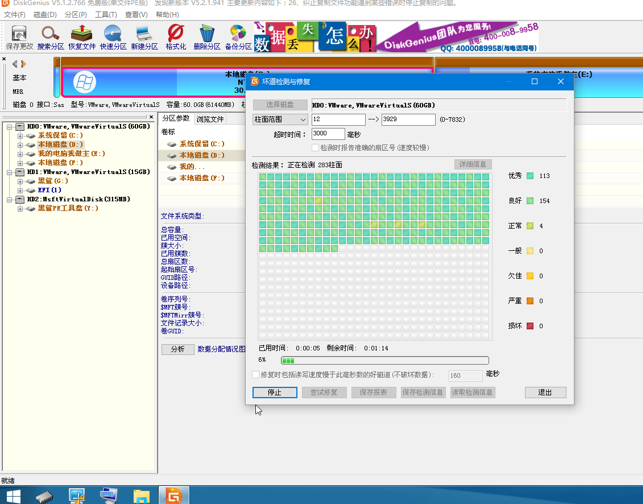Viewport: 643px width, 504px height.
Task: Launch the 恢复文件 (Recover Files) tool
Action: [x=81, y=38]
